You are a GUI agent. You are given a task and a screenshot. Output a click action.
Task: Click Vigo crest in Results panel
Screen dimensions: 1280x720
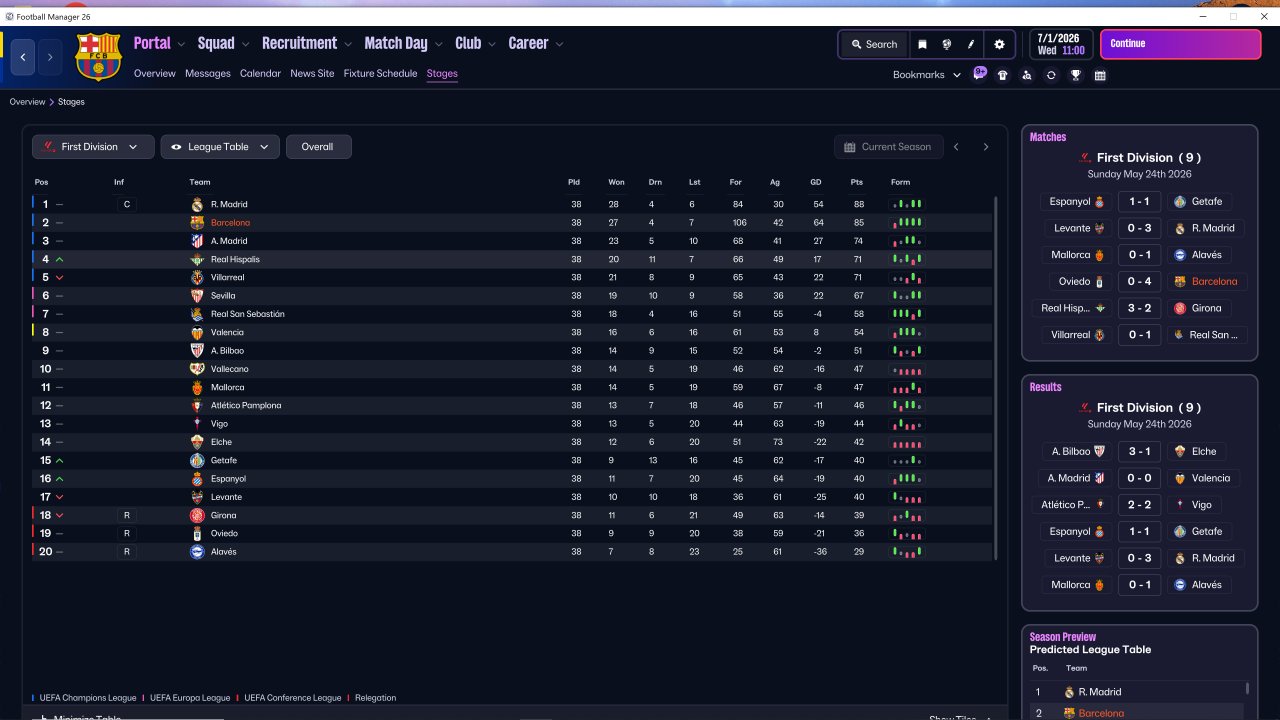tap(1180, 505)
